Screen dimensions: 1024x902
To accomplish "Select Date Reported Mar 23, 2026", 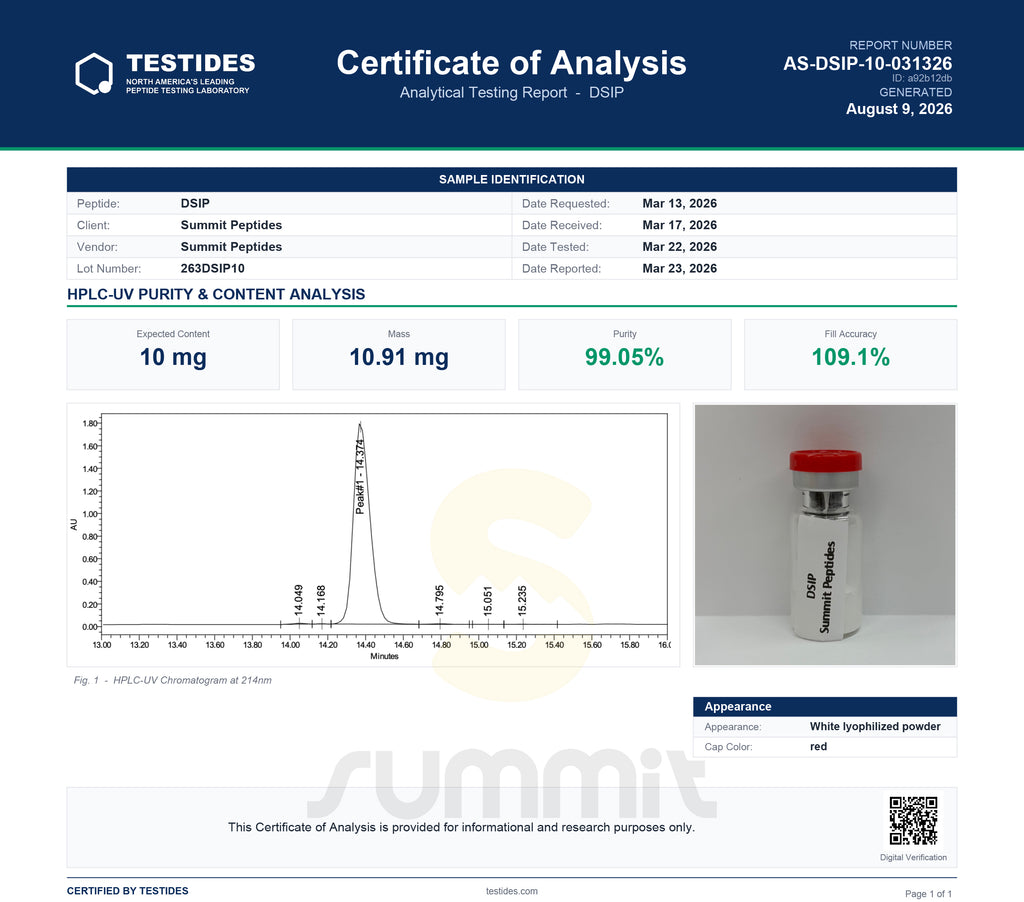I will coord(679,268).
